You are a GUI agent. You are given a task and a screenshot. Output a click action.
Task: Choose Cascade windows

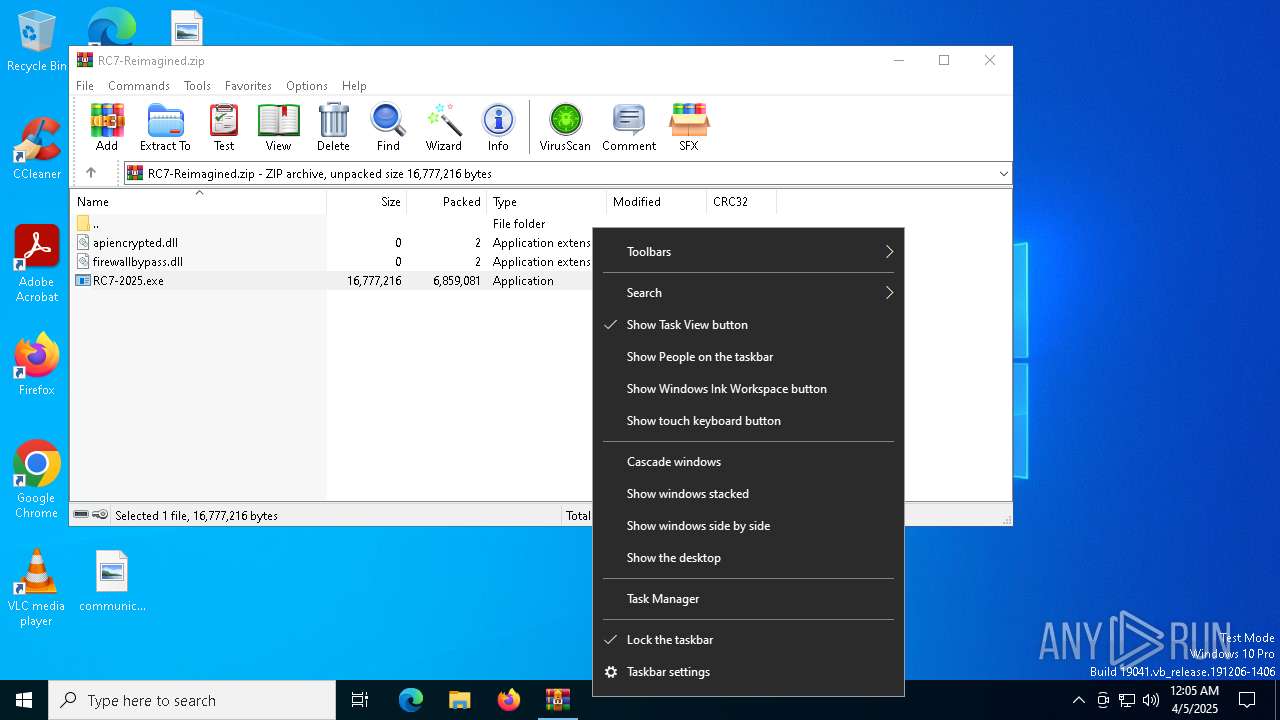point(748,462)
